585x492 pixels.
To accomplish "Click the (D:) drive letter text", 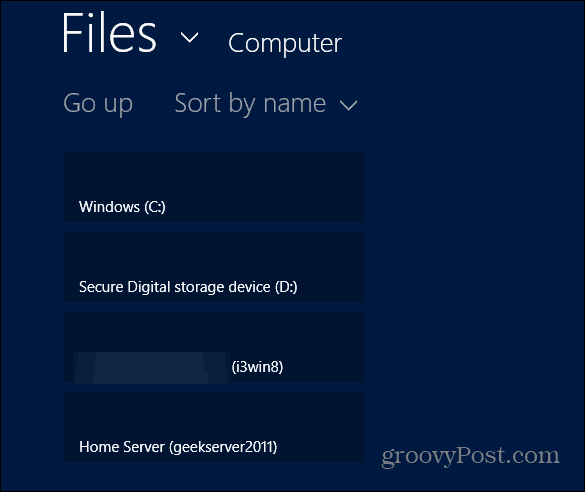I will click(x=286, y=287).
